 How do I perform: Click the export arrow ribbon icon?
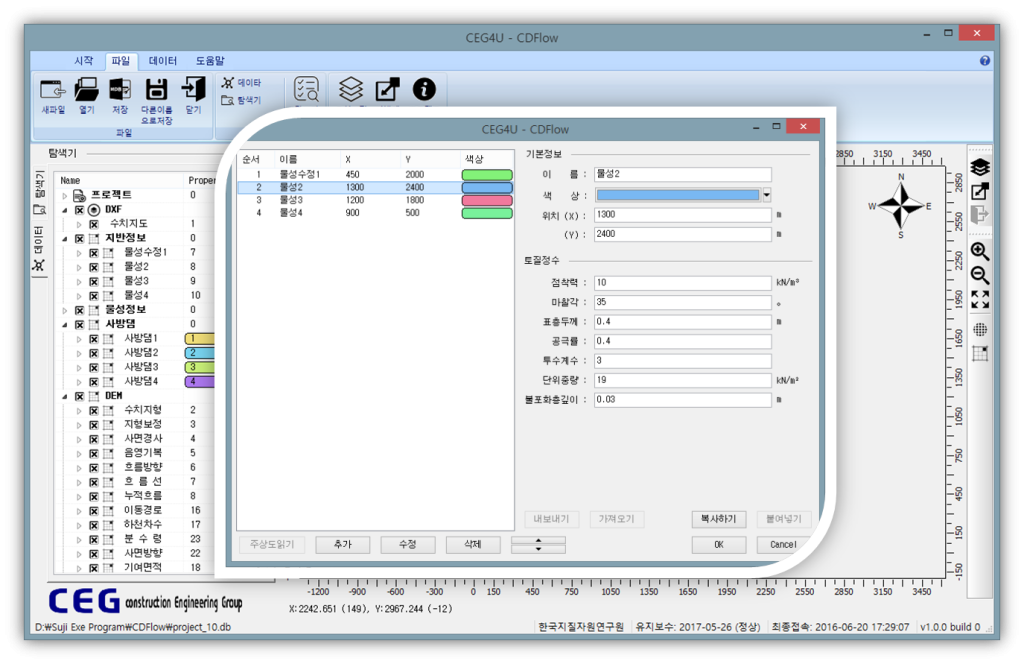pos(387,89)
